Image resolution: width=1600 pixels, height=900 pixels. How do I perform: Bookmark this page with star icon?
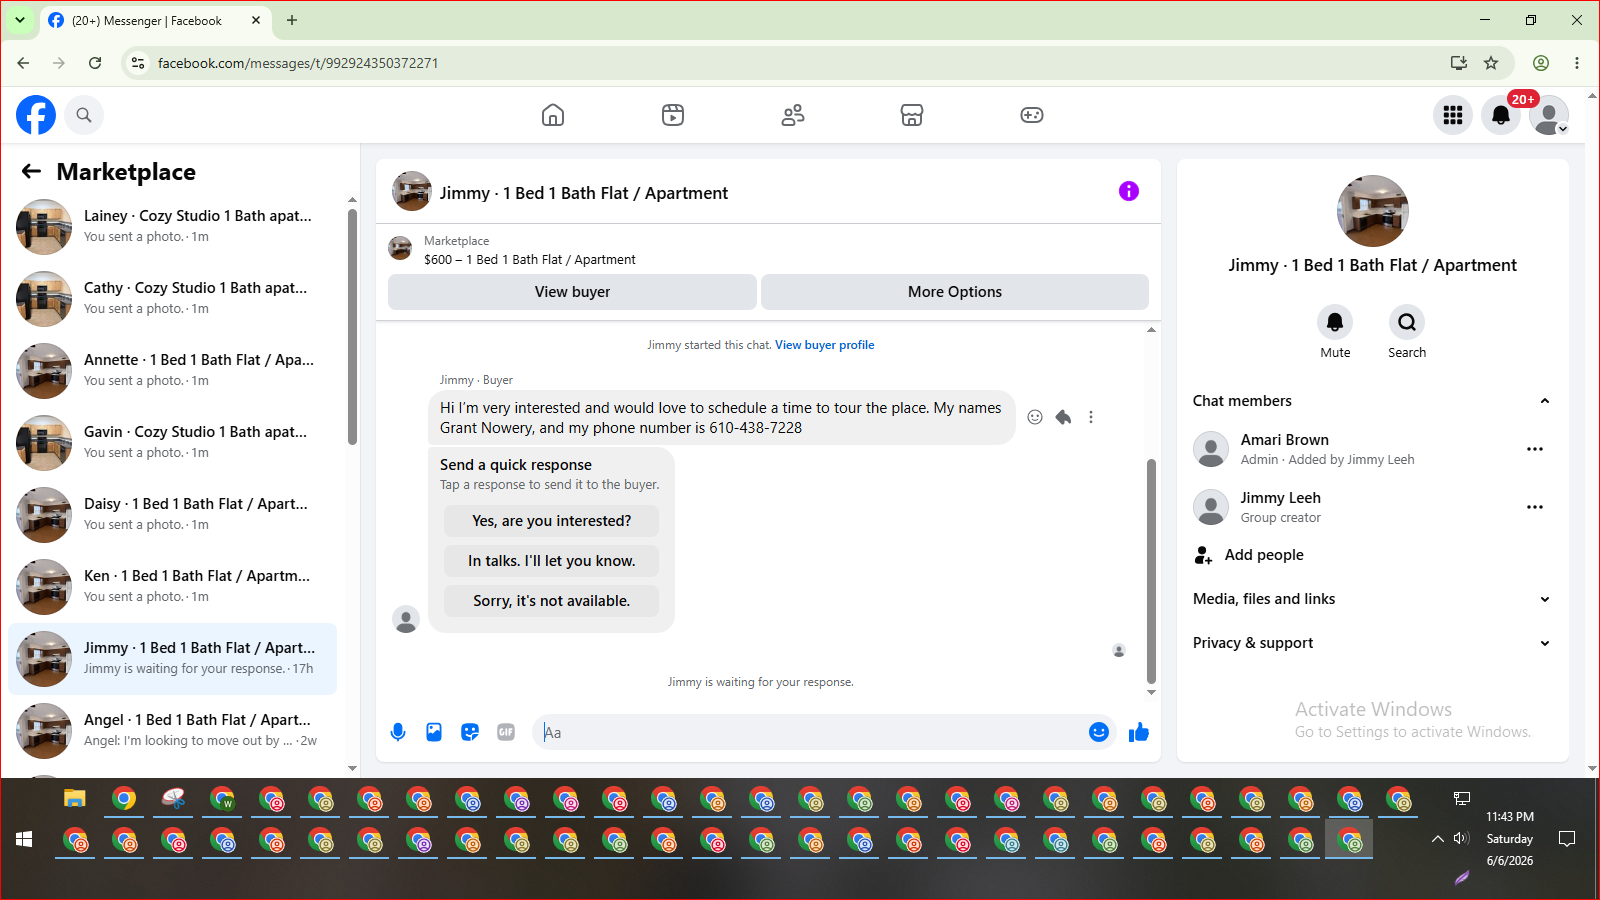pyautogui.click(x=1491, y=63)
